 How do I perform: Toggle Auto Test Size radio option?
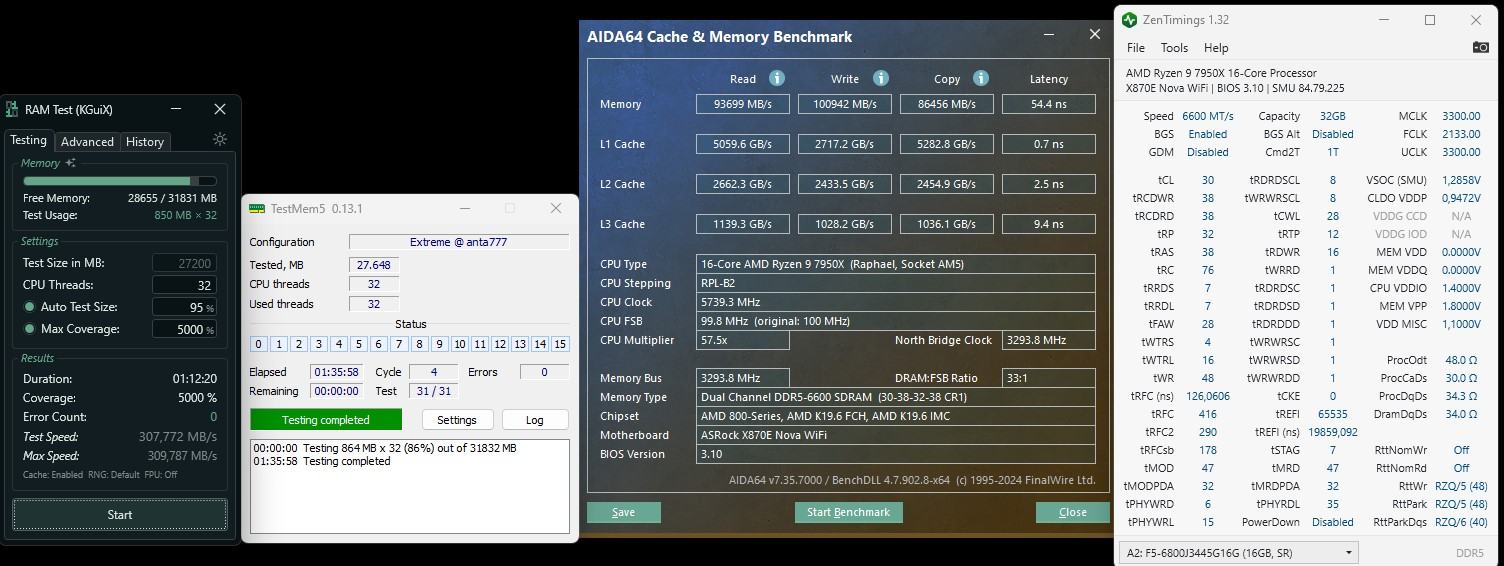pyautogui.click(x=29, y=307)
